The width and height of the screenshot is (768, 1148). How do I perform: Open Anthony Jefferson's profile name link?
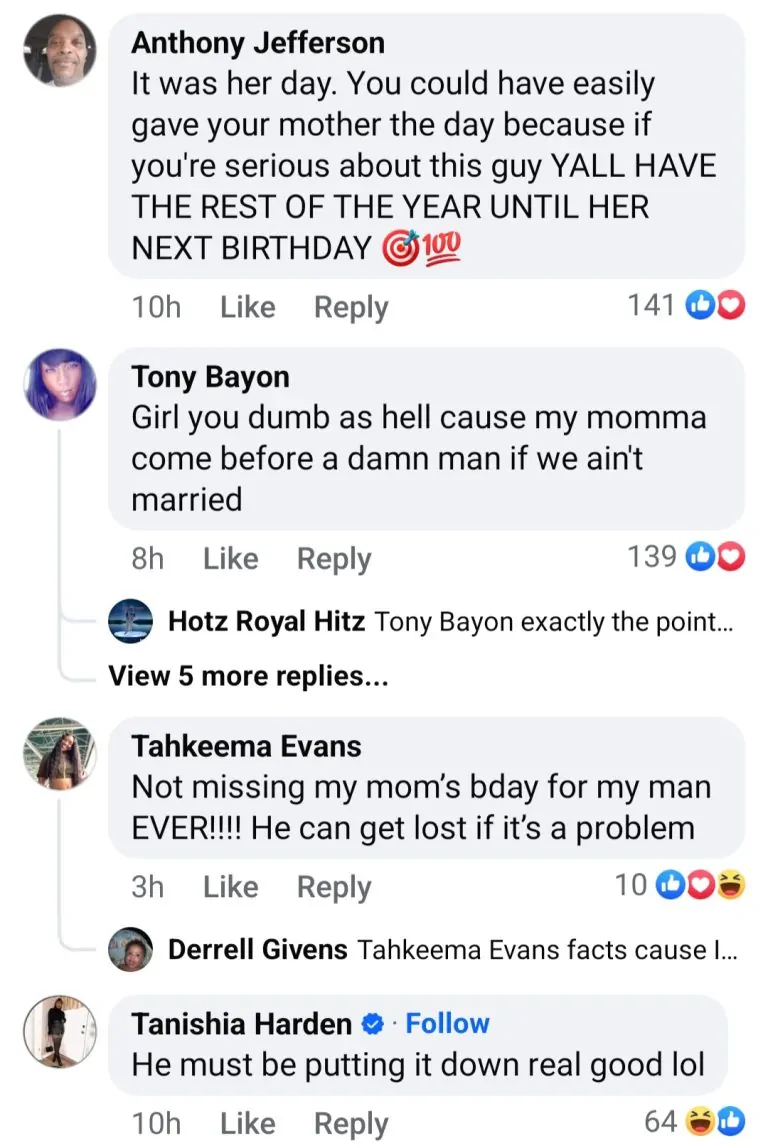coord(258,43)
